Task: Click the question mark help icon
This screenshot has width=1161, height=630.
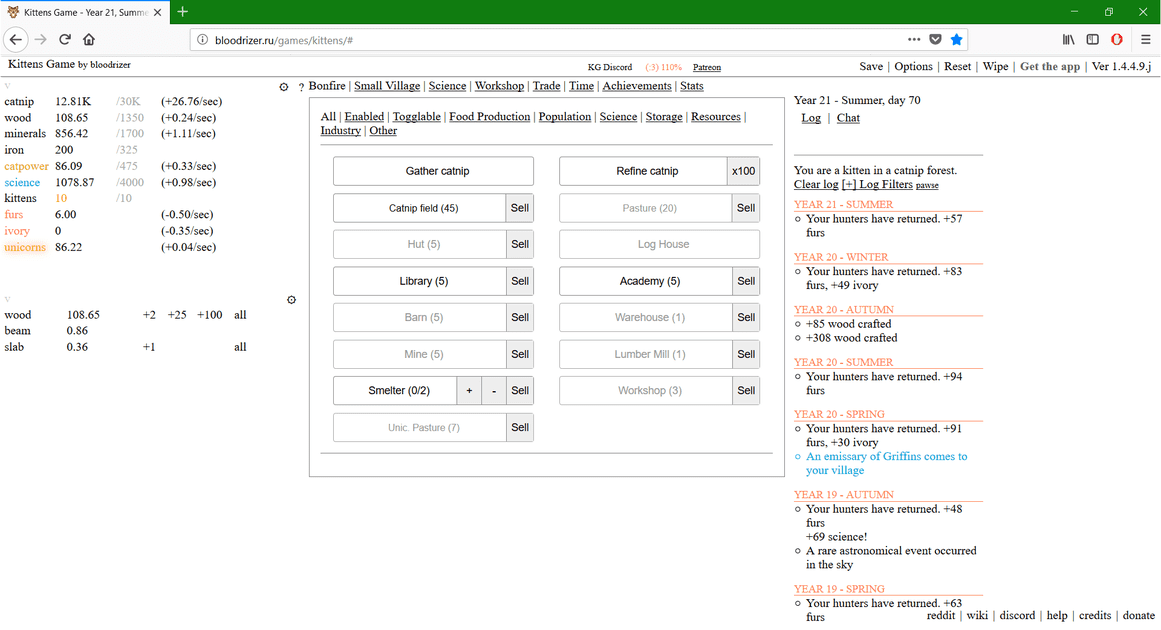Action: (x=301, y=87)
